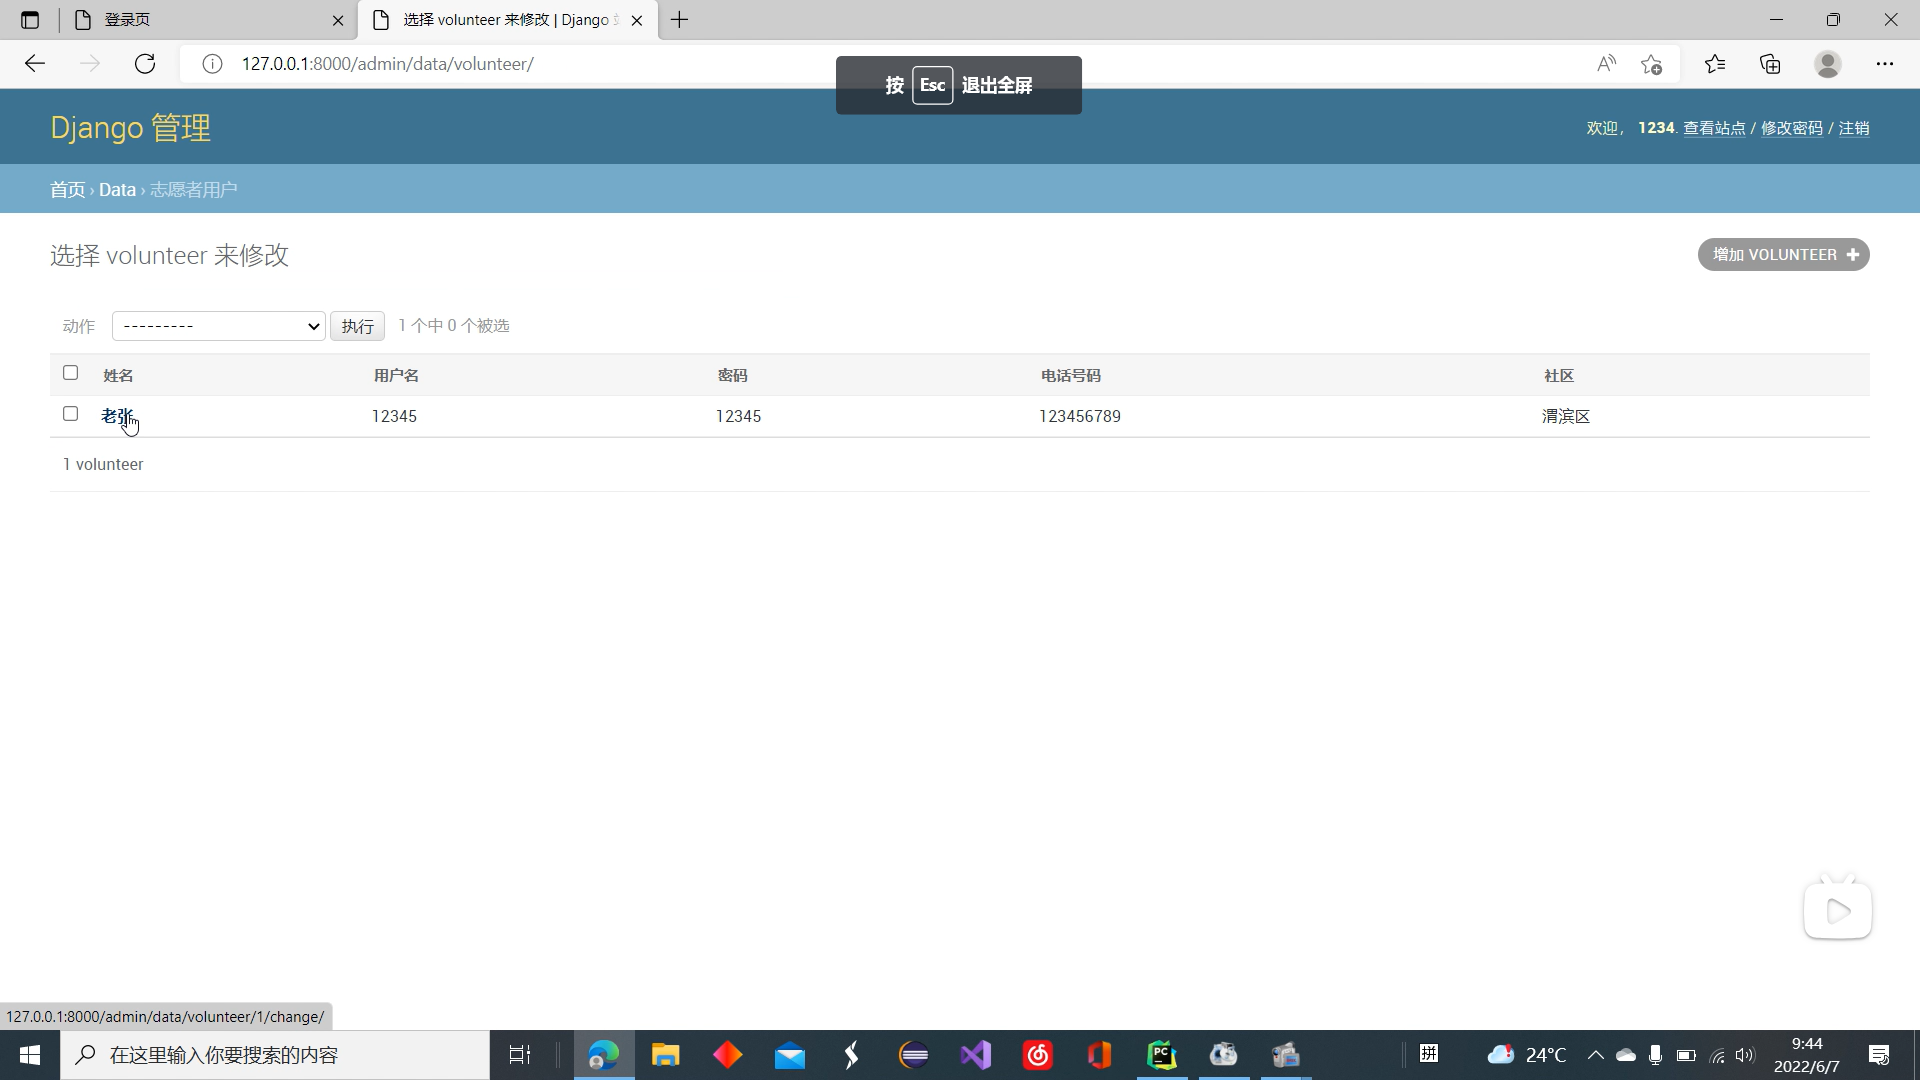Click the 增加 VOLUNTEER button
This screenshot has width=1920, height=1080.
pyautogui.click(x=1784, y=255)
